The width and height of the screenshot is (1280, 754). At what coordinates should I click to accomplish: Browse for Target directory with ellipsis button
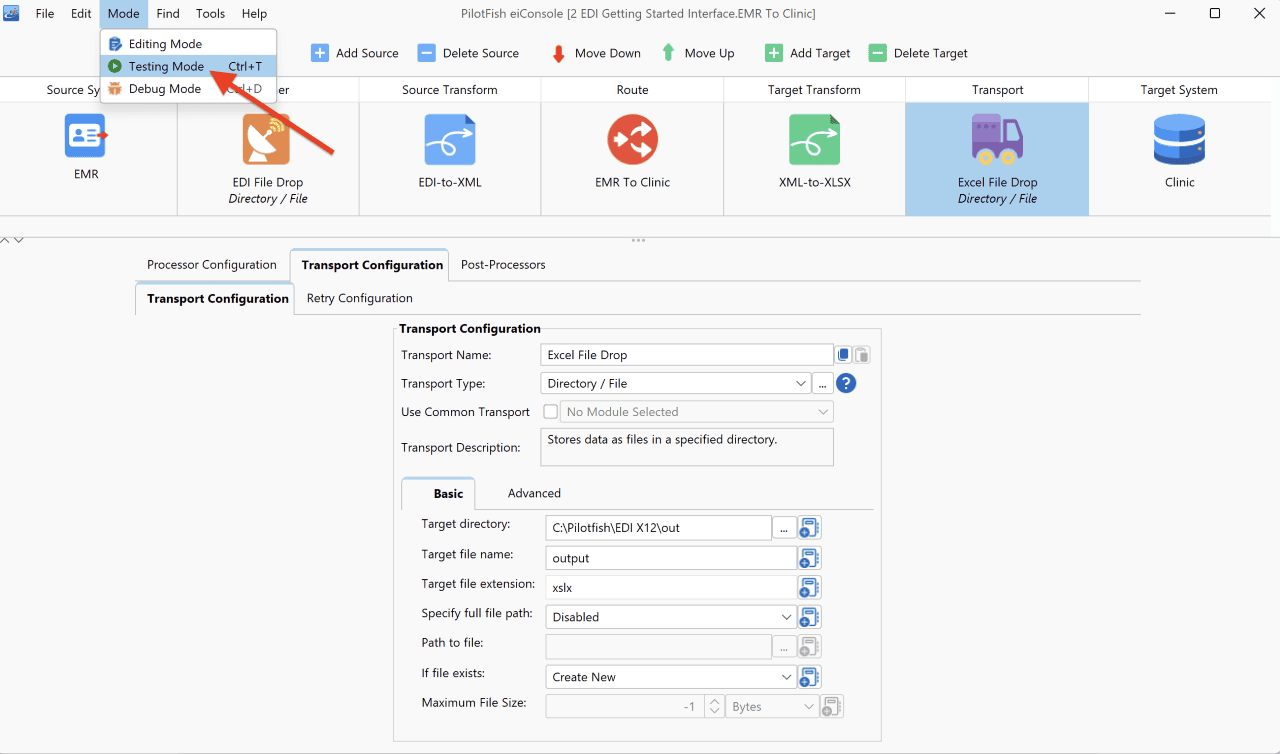784,528
